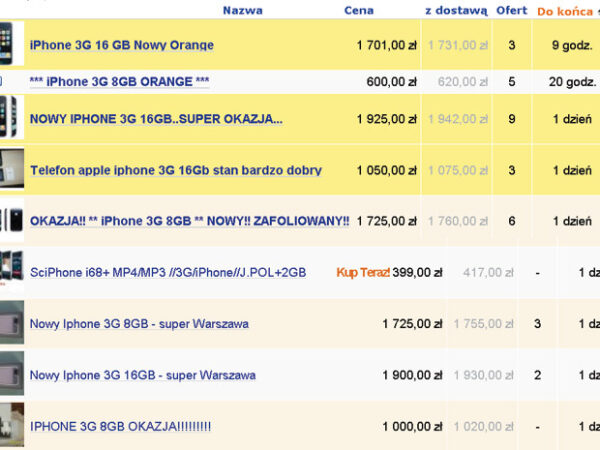600x450 pixels.
Task: Sort listings by Nazwa column
Action: pyautogui.click(x=243, y=11)
